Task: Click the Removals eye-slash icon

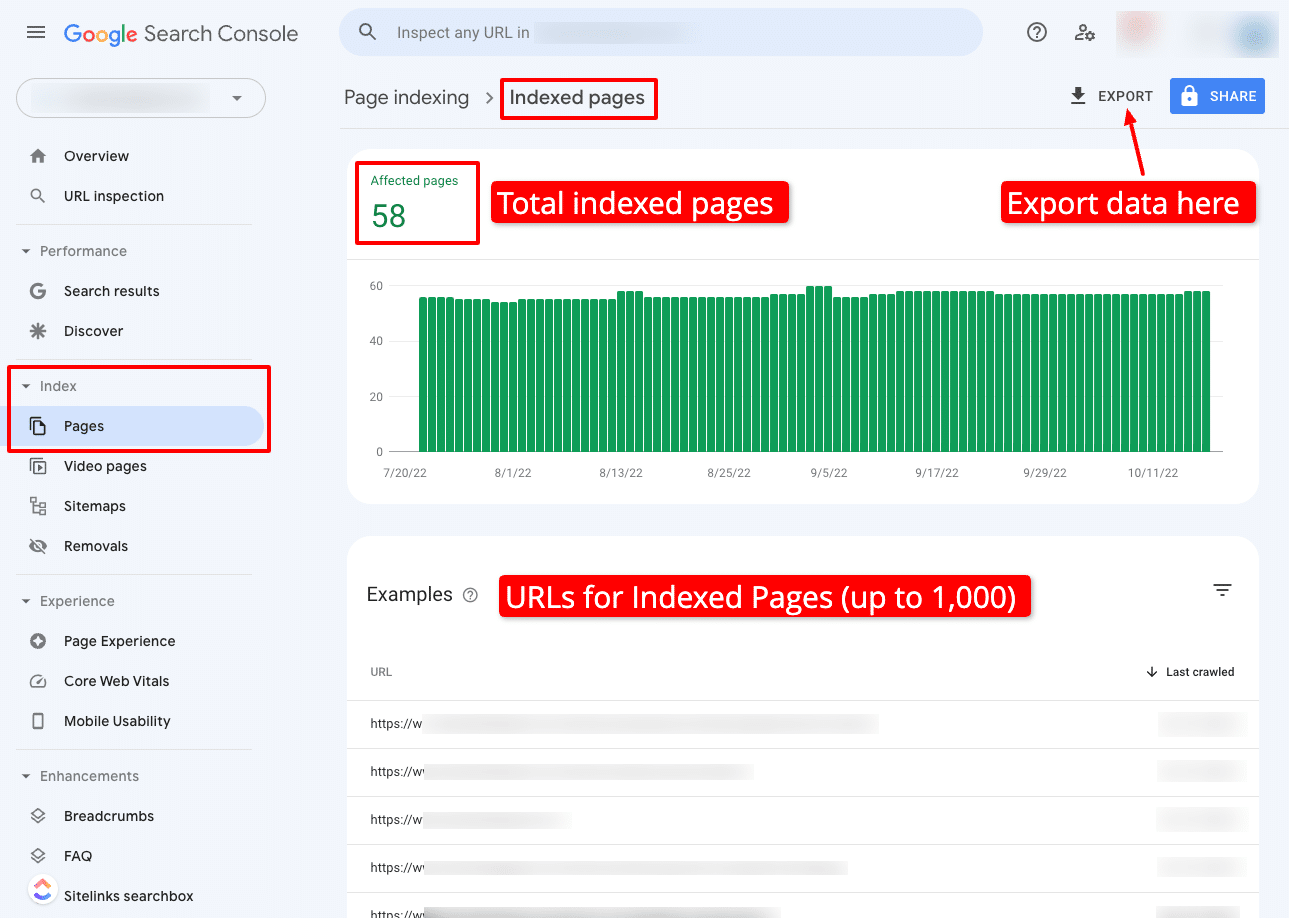Action: (x=38, y=546)
